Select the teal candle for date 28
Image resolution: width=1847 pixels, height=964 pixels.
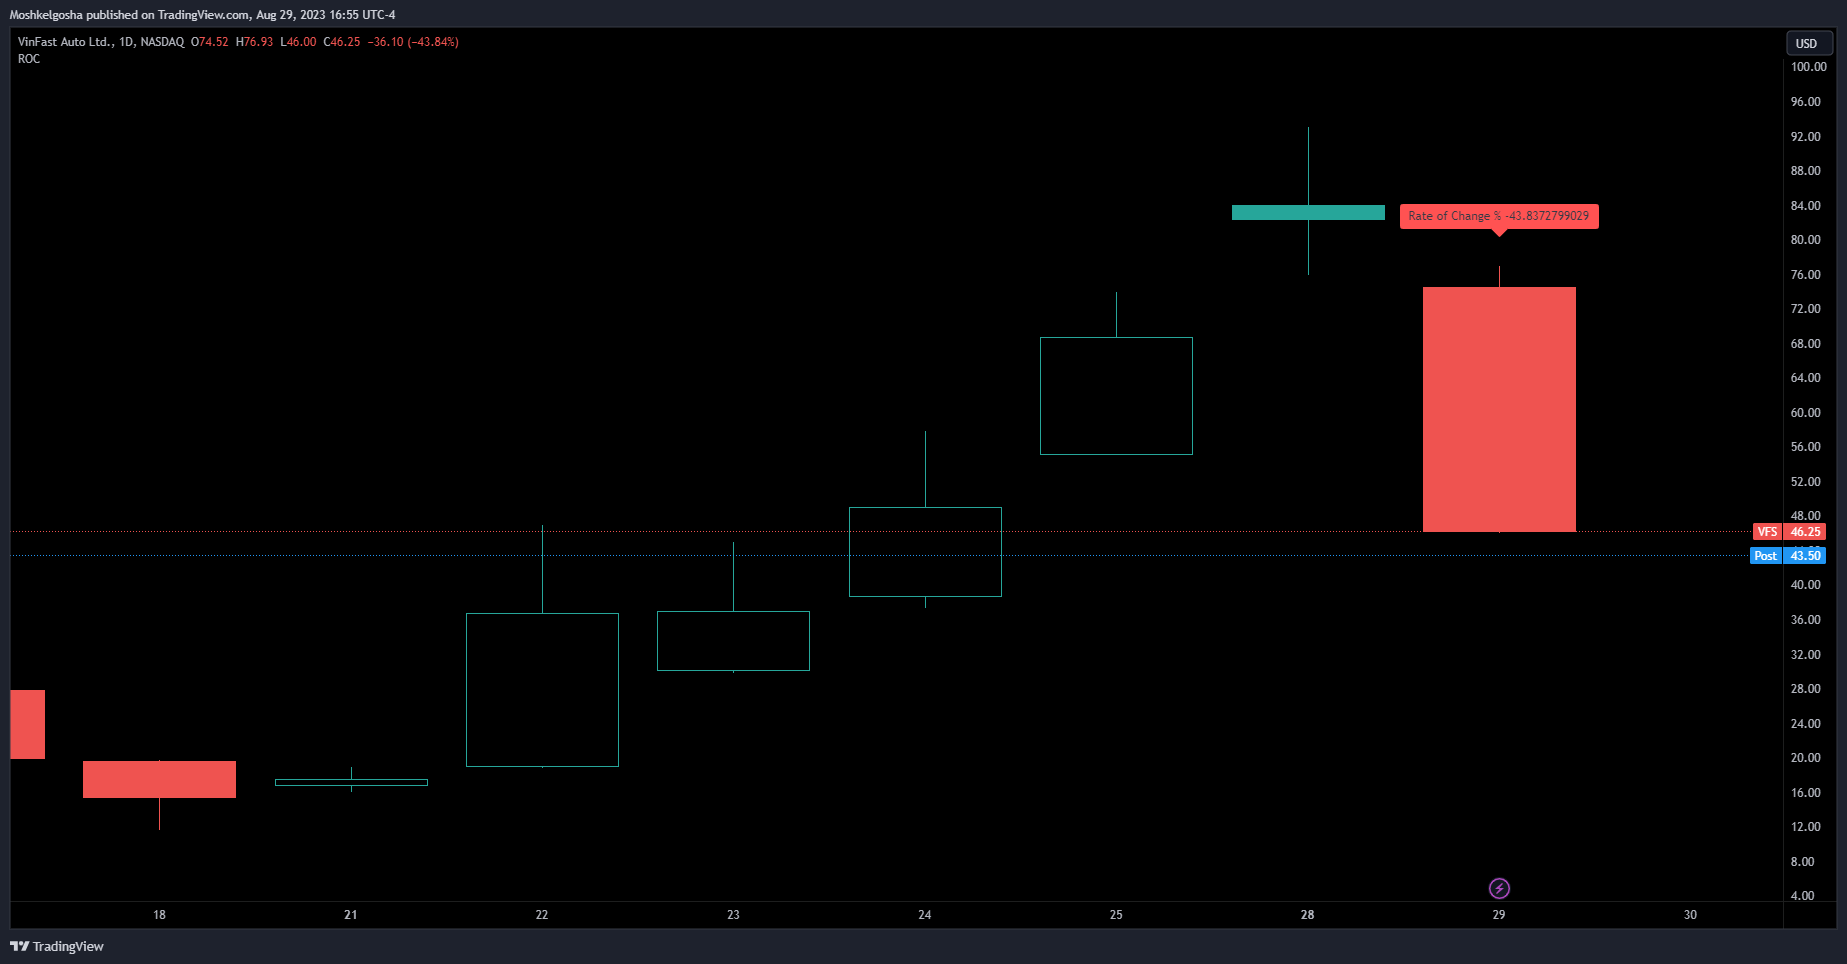(1308, 212)
